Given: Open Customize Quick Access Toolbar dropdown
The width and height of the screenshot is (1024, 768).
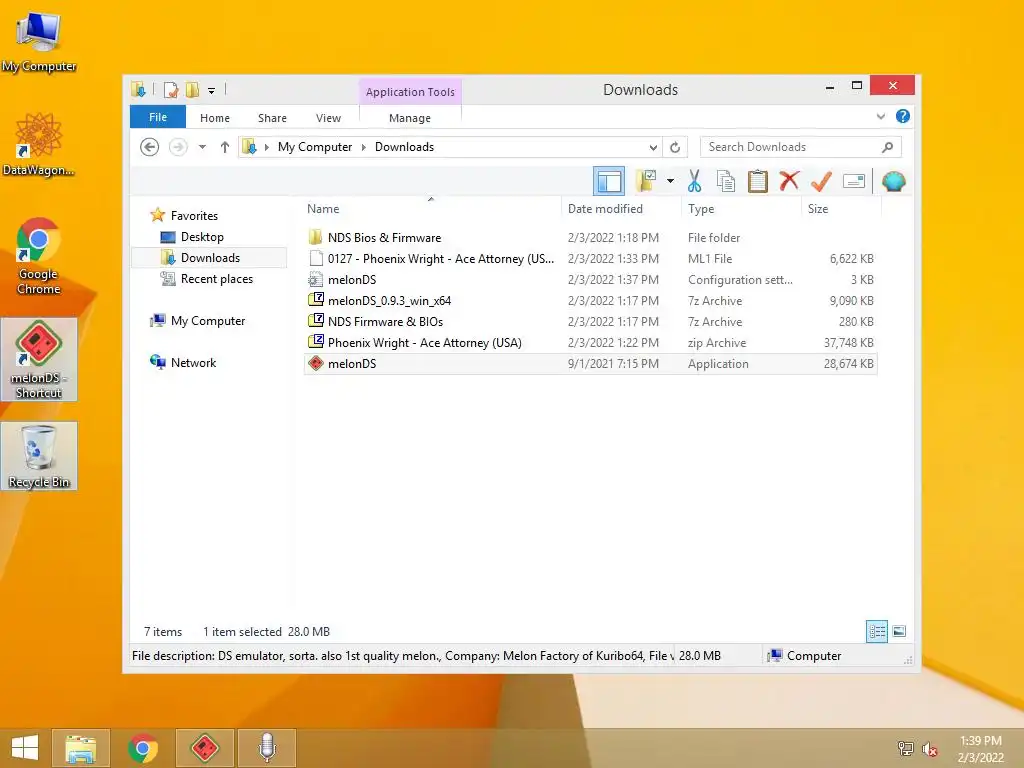Looking at the screenshot, I should point(212,90).
